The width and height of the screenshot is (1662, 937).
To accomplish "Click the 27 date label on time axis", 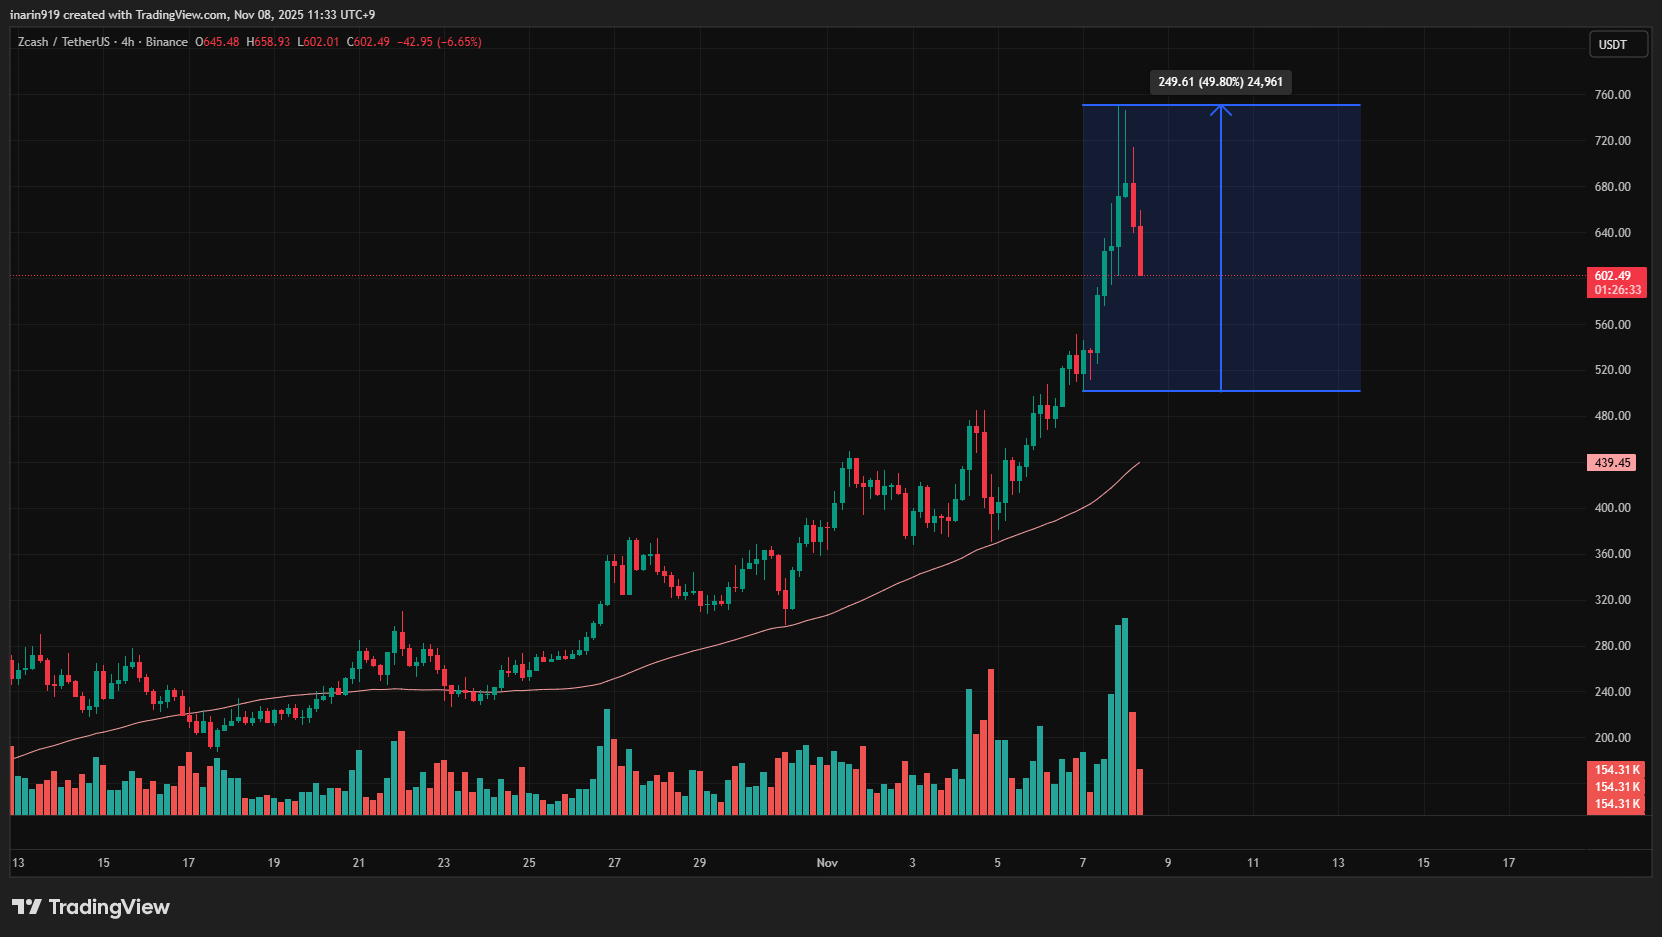I will coord(614,863).
